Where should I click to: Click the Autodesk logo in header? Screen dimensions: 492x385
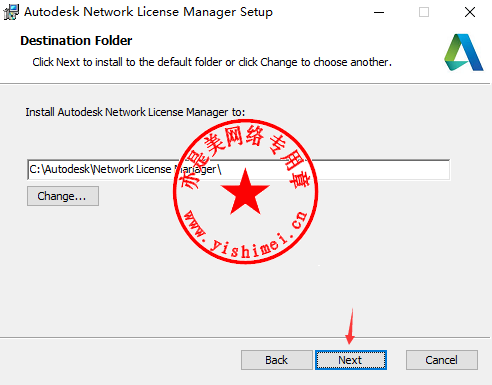pos(464,52)
